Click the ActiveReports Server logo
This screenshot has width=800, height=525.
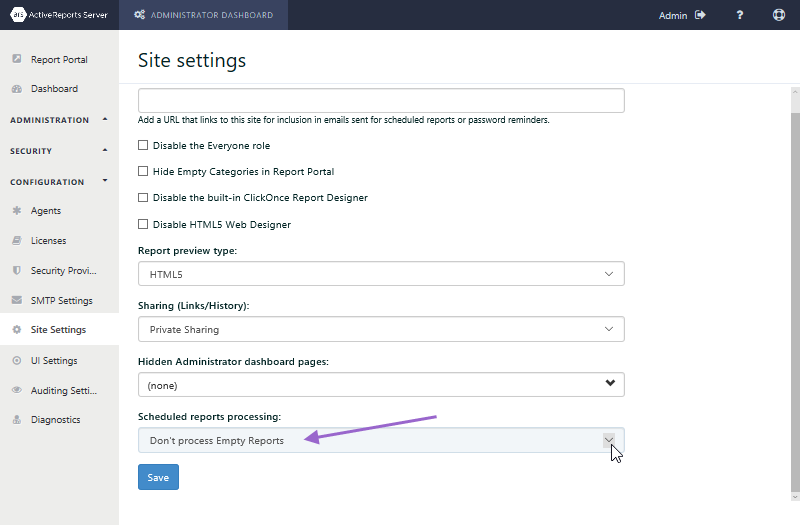click(x=59, y=15)
